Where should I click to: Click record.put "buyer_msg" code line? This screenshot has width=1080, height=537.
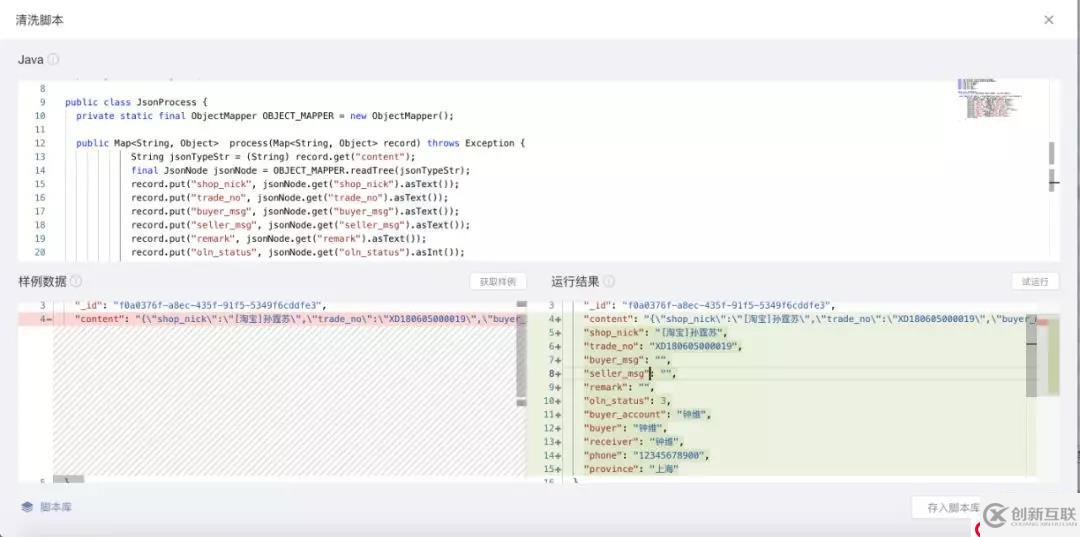click(295, 211)
